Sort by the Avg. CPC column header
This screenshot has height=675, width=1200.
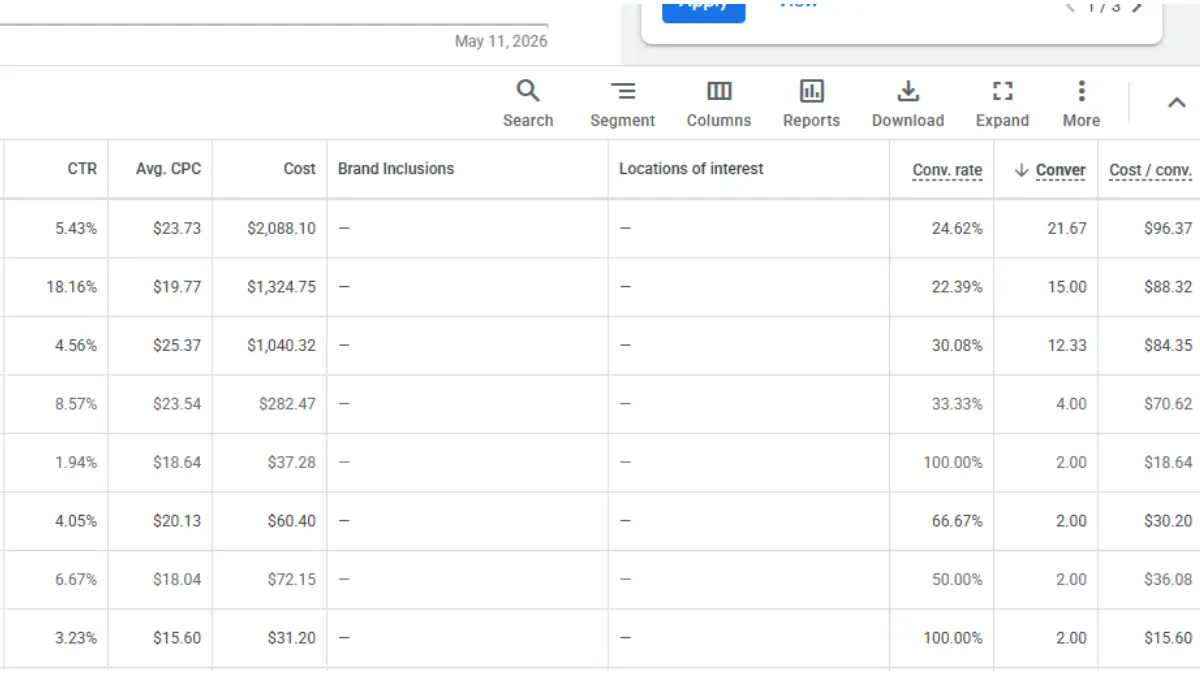tap(168, 169)
